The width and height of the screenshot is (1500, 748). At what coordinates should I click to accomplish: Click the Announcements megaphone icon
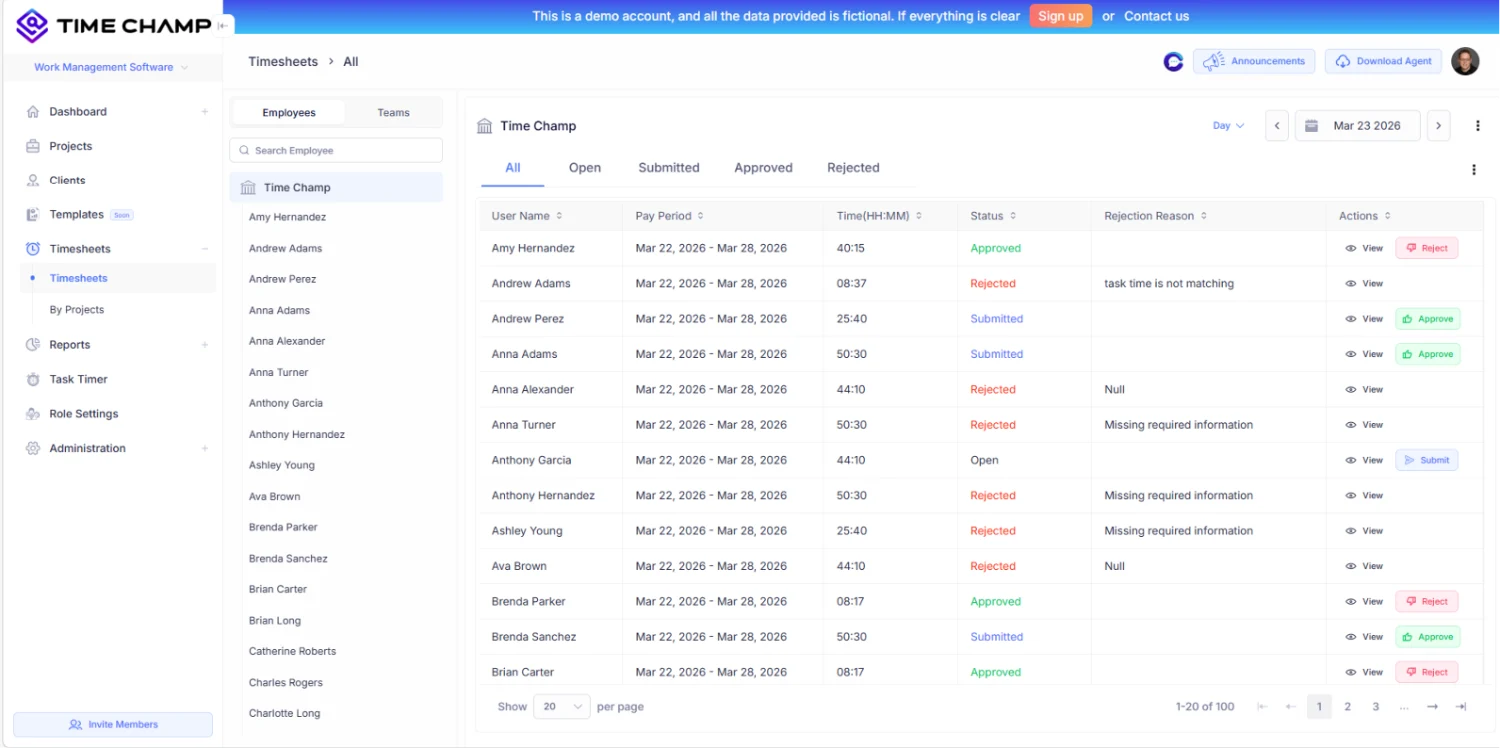1211,61
